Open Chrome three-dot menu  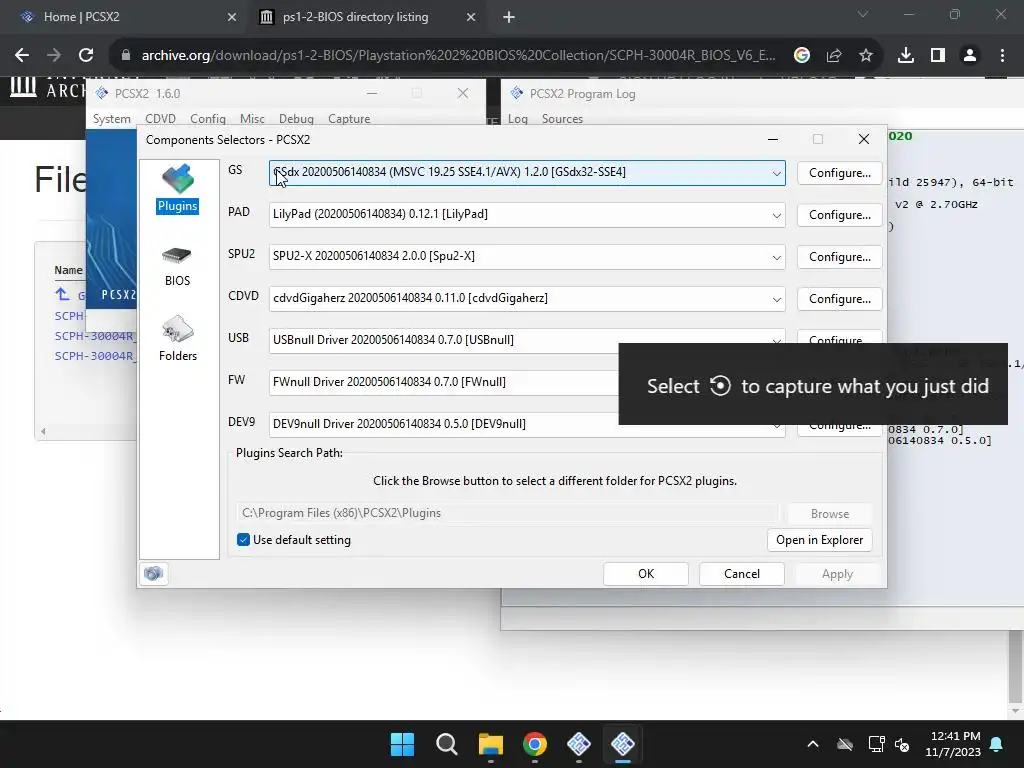(1002, 56)
